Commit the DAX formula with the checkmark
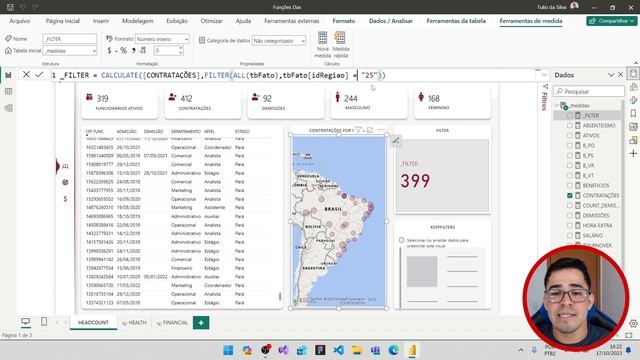 point(39,75)
